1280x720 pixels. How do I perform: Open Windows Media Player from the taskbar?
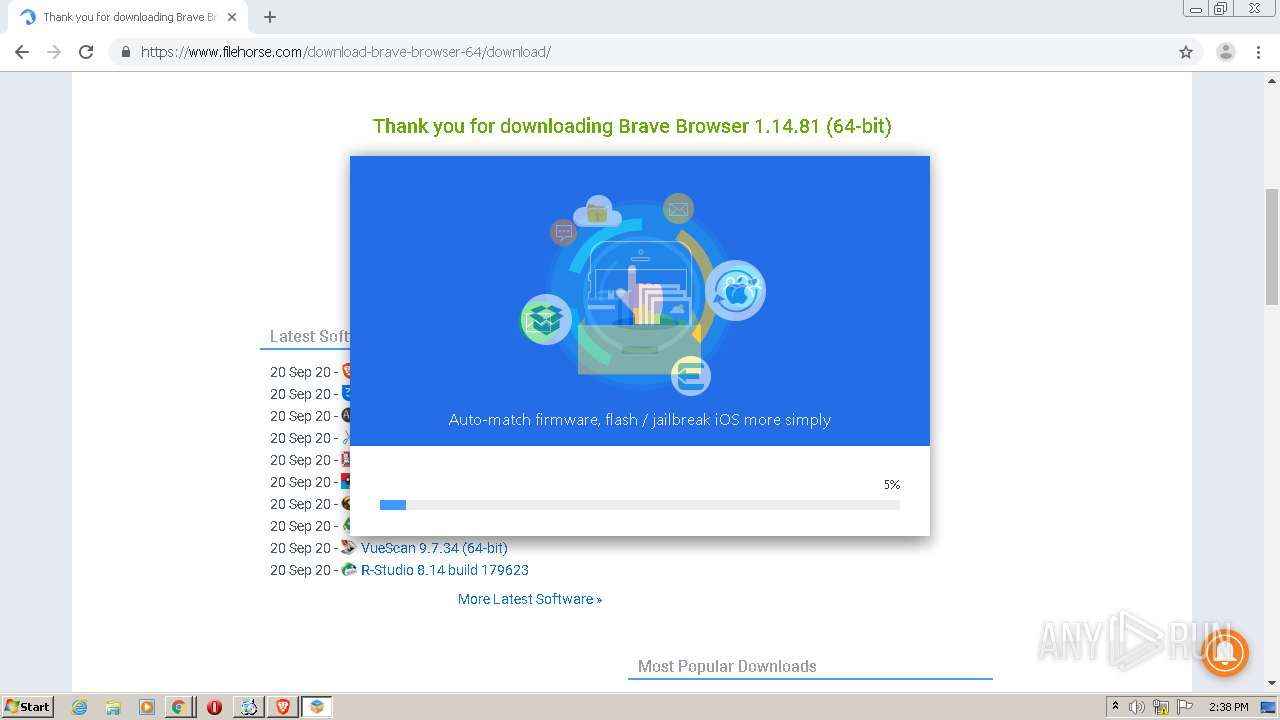point(146,707)
